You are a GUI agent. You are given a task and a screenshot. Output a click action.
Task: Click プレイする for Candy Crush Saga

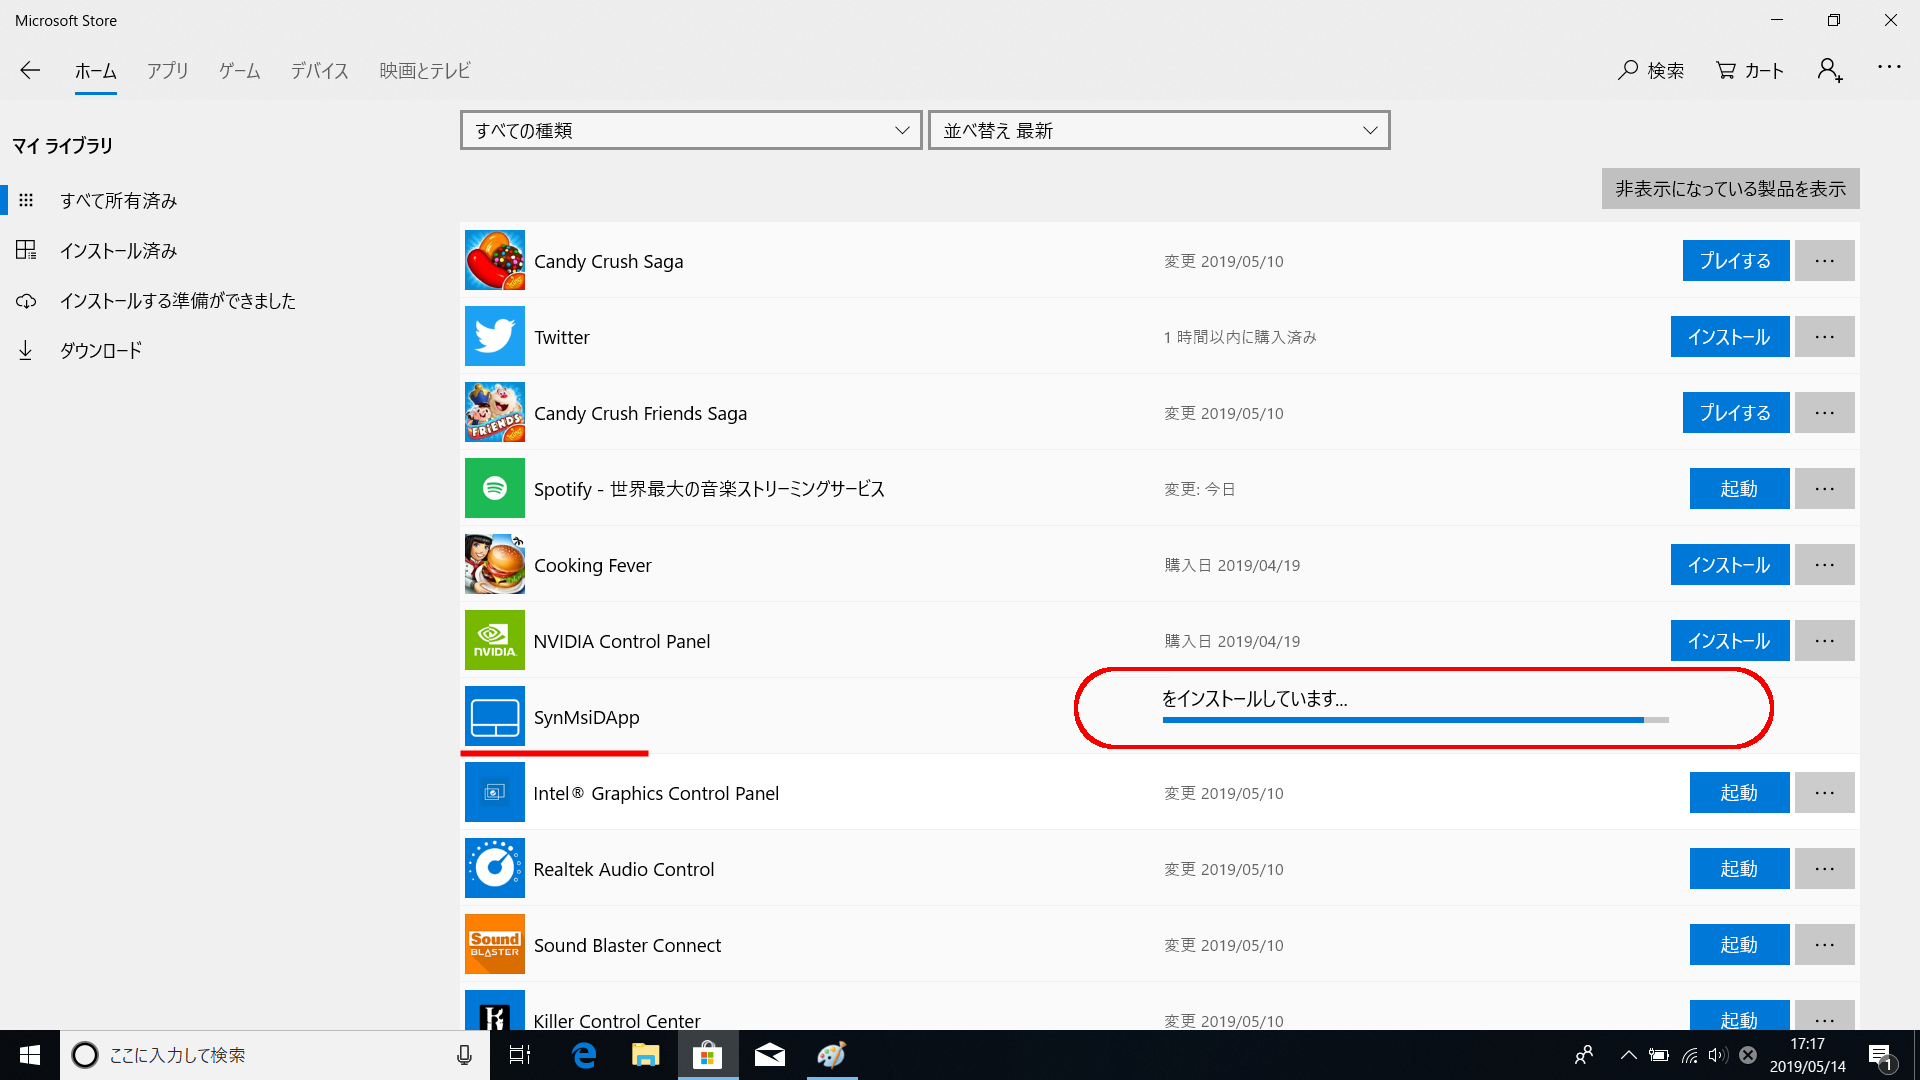coord(1736,261)
